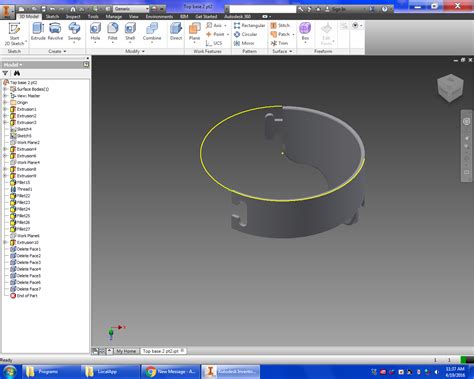This screenshot has width=474, height=379.
Task: Expand the Surface panel dropdown
Action: click(282, 51)
